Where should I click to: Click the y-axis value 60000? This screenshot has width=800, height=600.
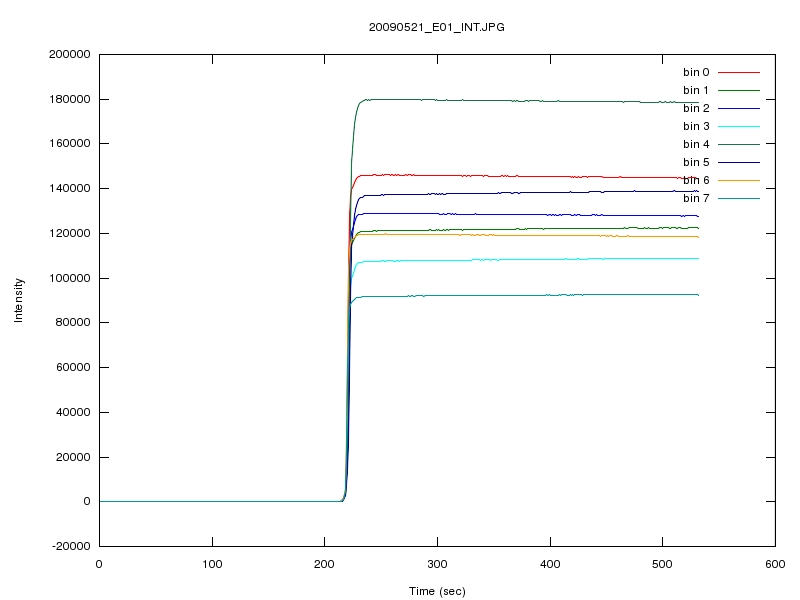pos(72,367)
